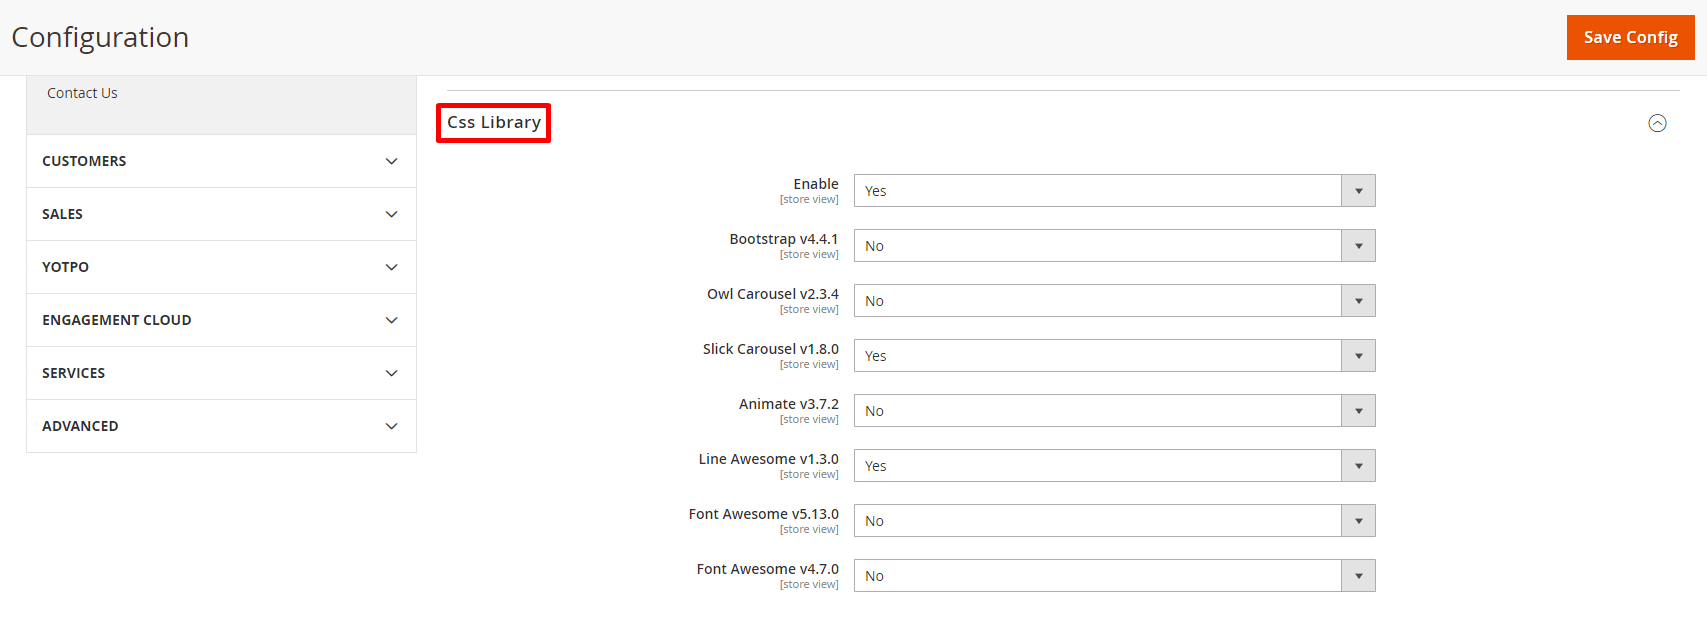Click the Slick Carousel dropdown arrow
The height and width of the screenshot is (618, 1707).
click(x=1358, y=356)
